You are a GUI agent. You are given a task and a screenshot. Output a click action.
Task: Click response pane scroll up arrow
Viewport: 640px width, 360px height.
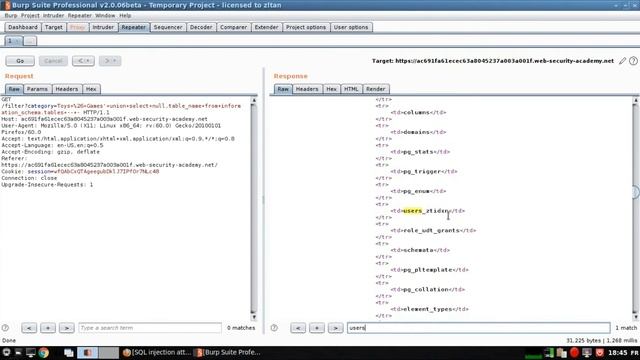click(636, 100)
